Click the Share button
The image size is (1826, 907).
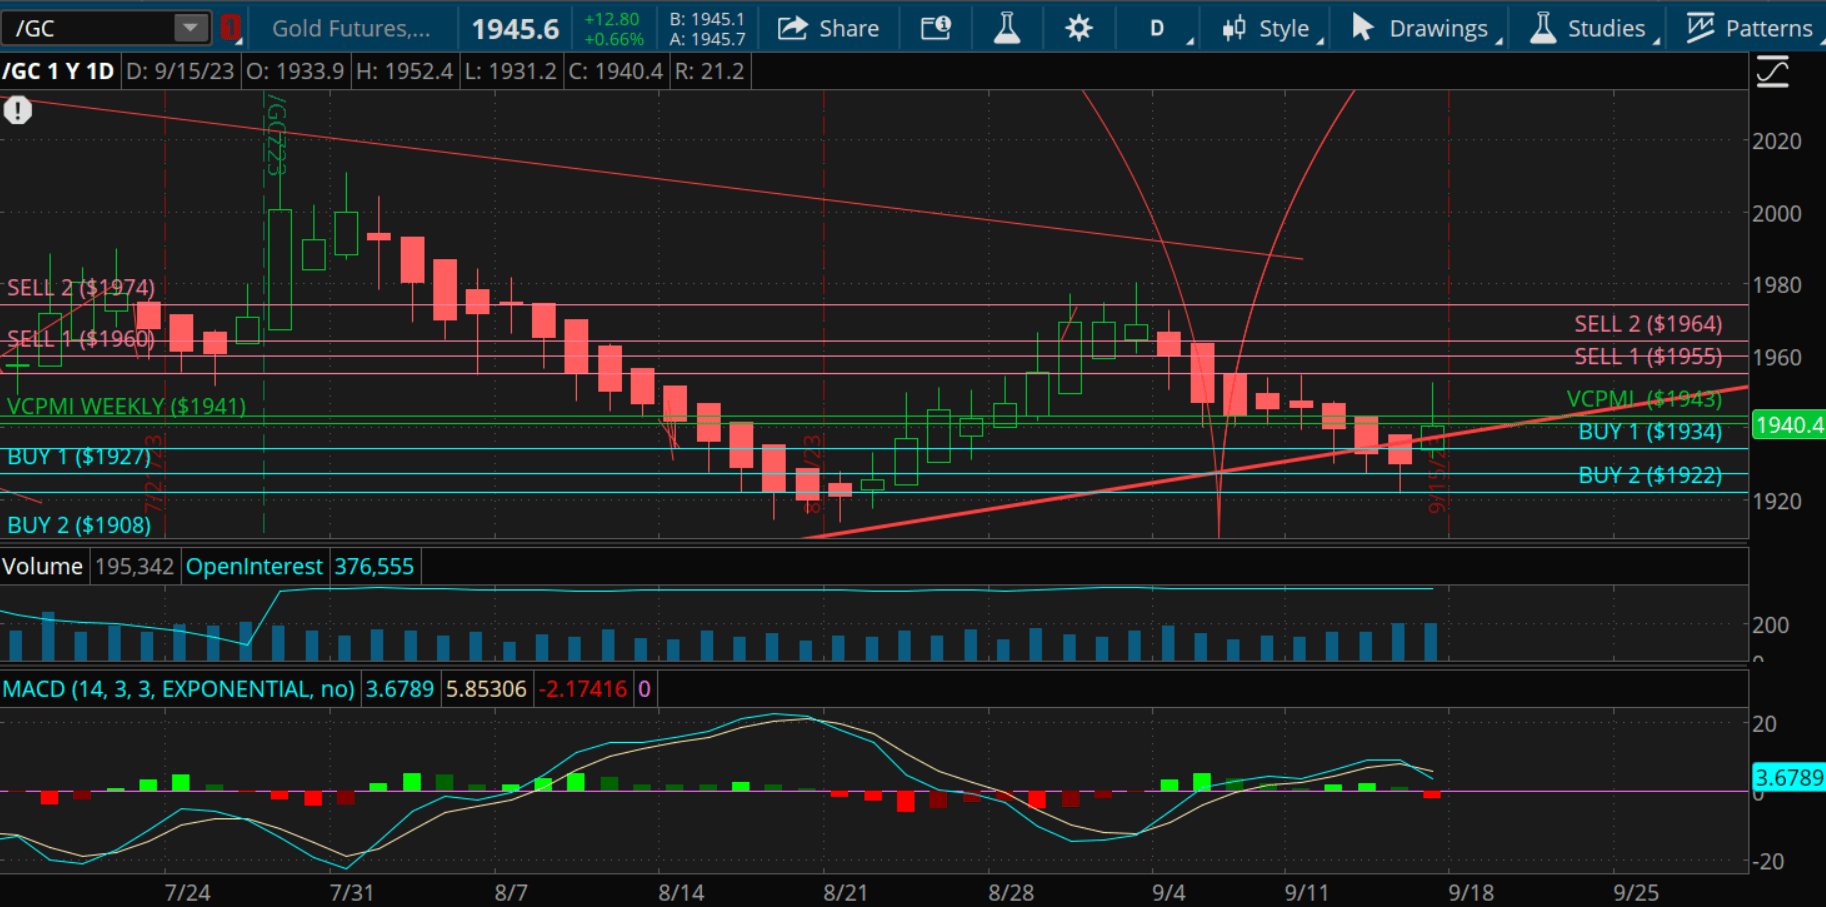tap(828, 28)
